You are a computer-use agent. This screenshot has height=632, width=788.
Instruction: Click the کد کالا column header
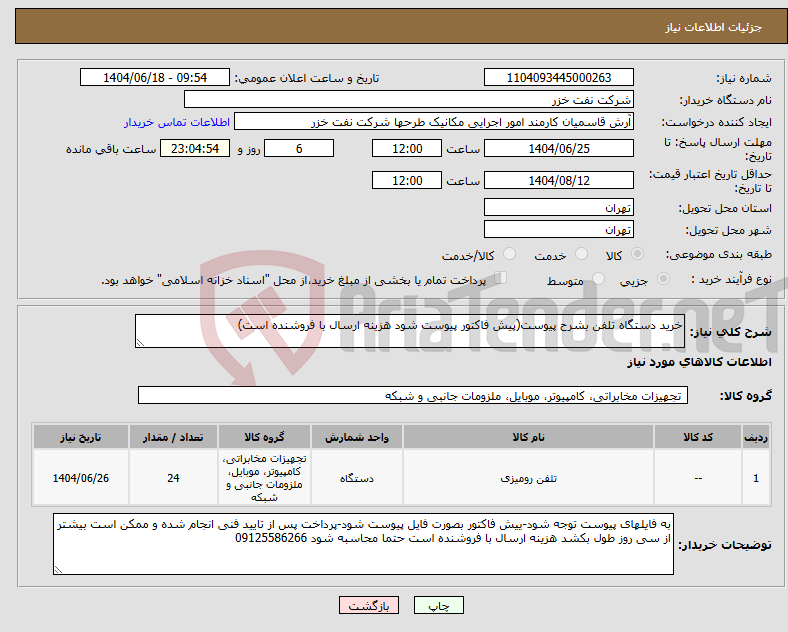tap(698, 437)
